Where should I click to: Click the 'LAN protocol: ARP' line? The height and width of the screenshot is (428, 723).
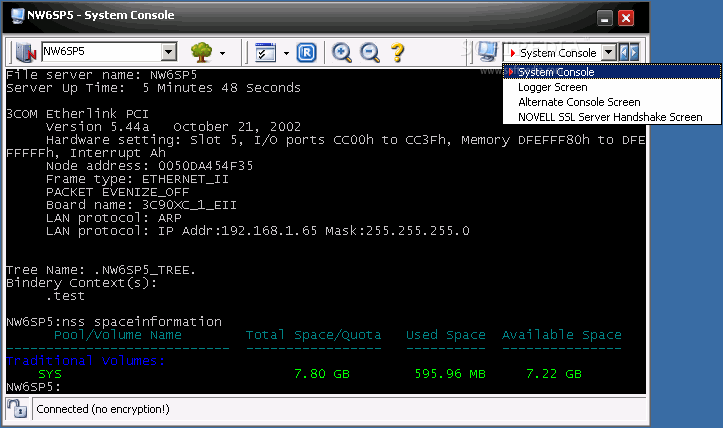[x=113, y=218]
